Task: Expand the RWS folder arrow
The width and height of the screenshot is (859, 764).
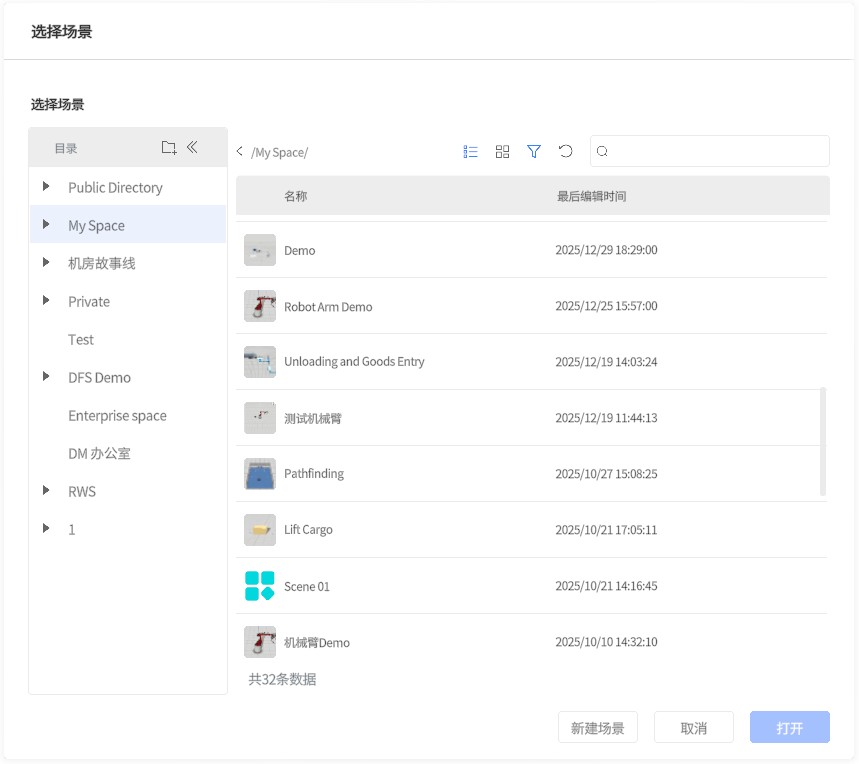Action: coord(46,491)
